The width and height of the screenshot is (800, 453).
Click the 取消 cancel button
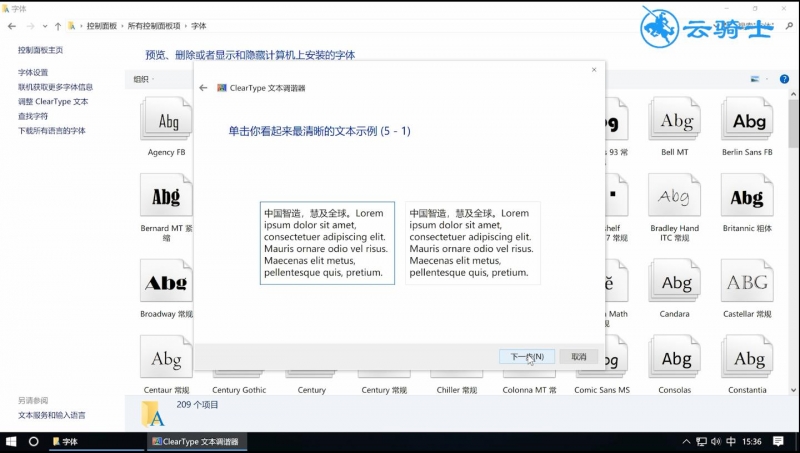(x=579, y=357)
